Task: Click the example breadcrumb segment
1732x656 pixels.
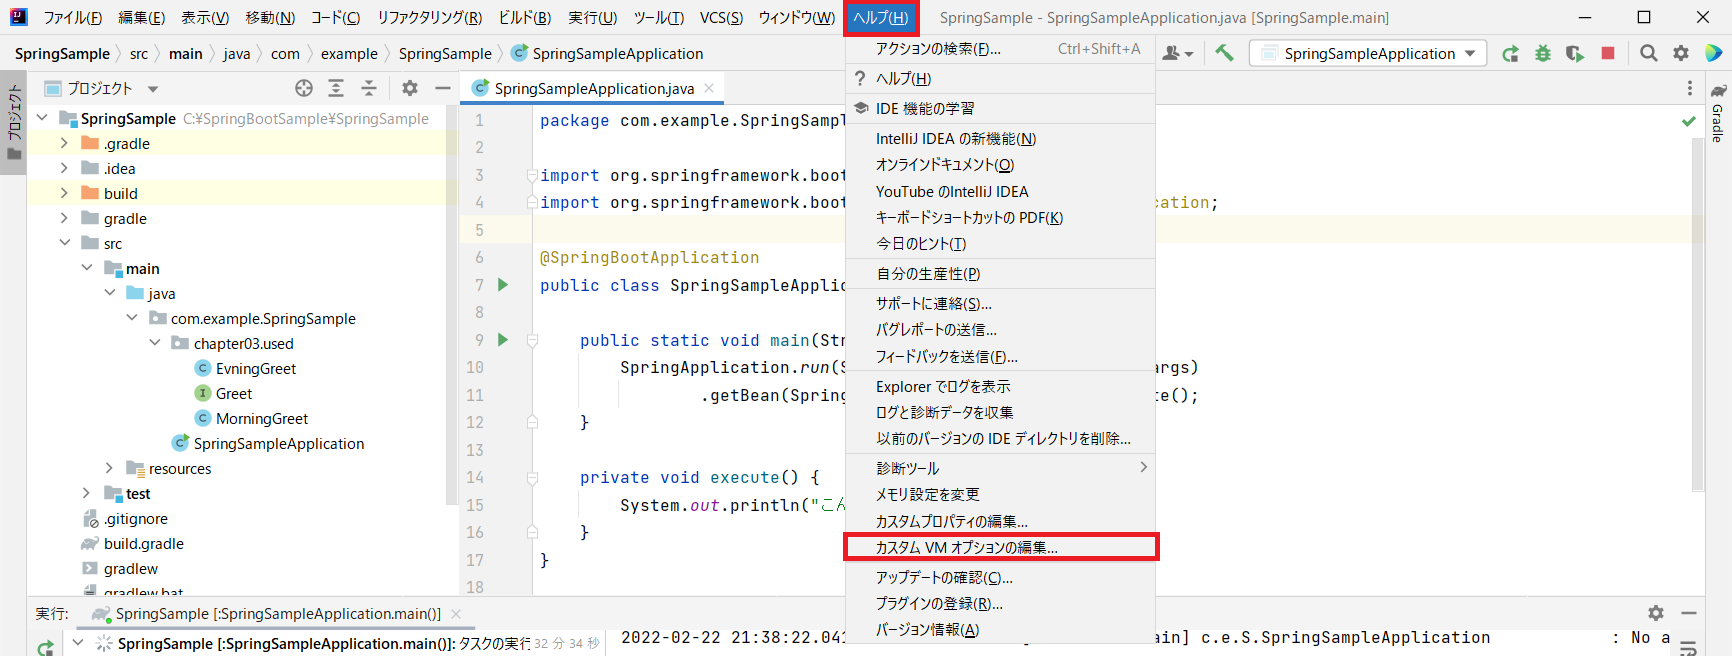Action: 349,53
